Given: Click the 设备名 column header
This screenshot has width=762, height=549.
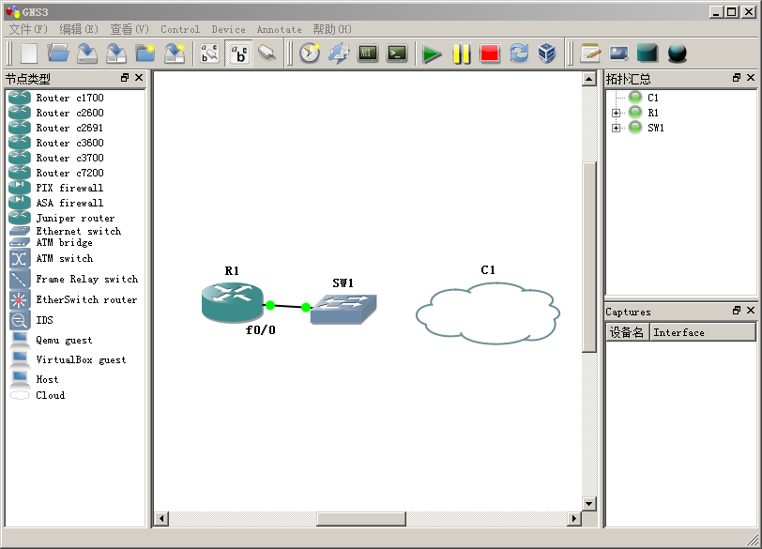Looking at the screenshot, I should [x=627, y=332].
